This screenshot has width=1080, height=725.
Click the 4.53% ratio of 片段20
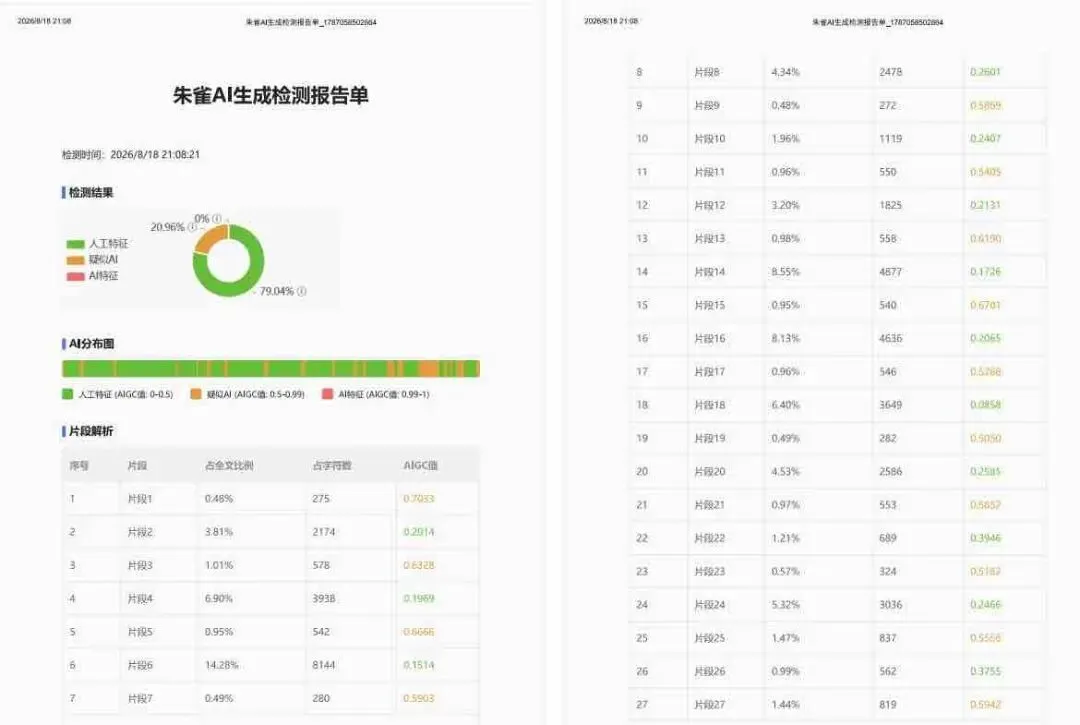point(785,471)
